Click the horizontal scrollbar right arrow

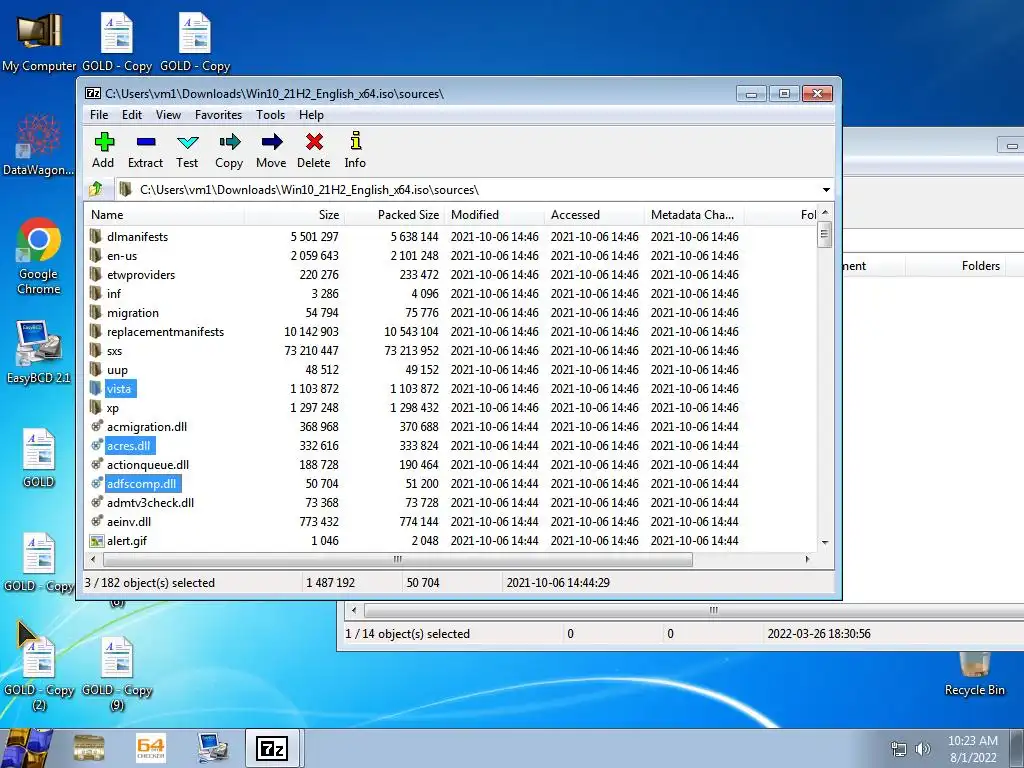coord(808,559)
